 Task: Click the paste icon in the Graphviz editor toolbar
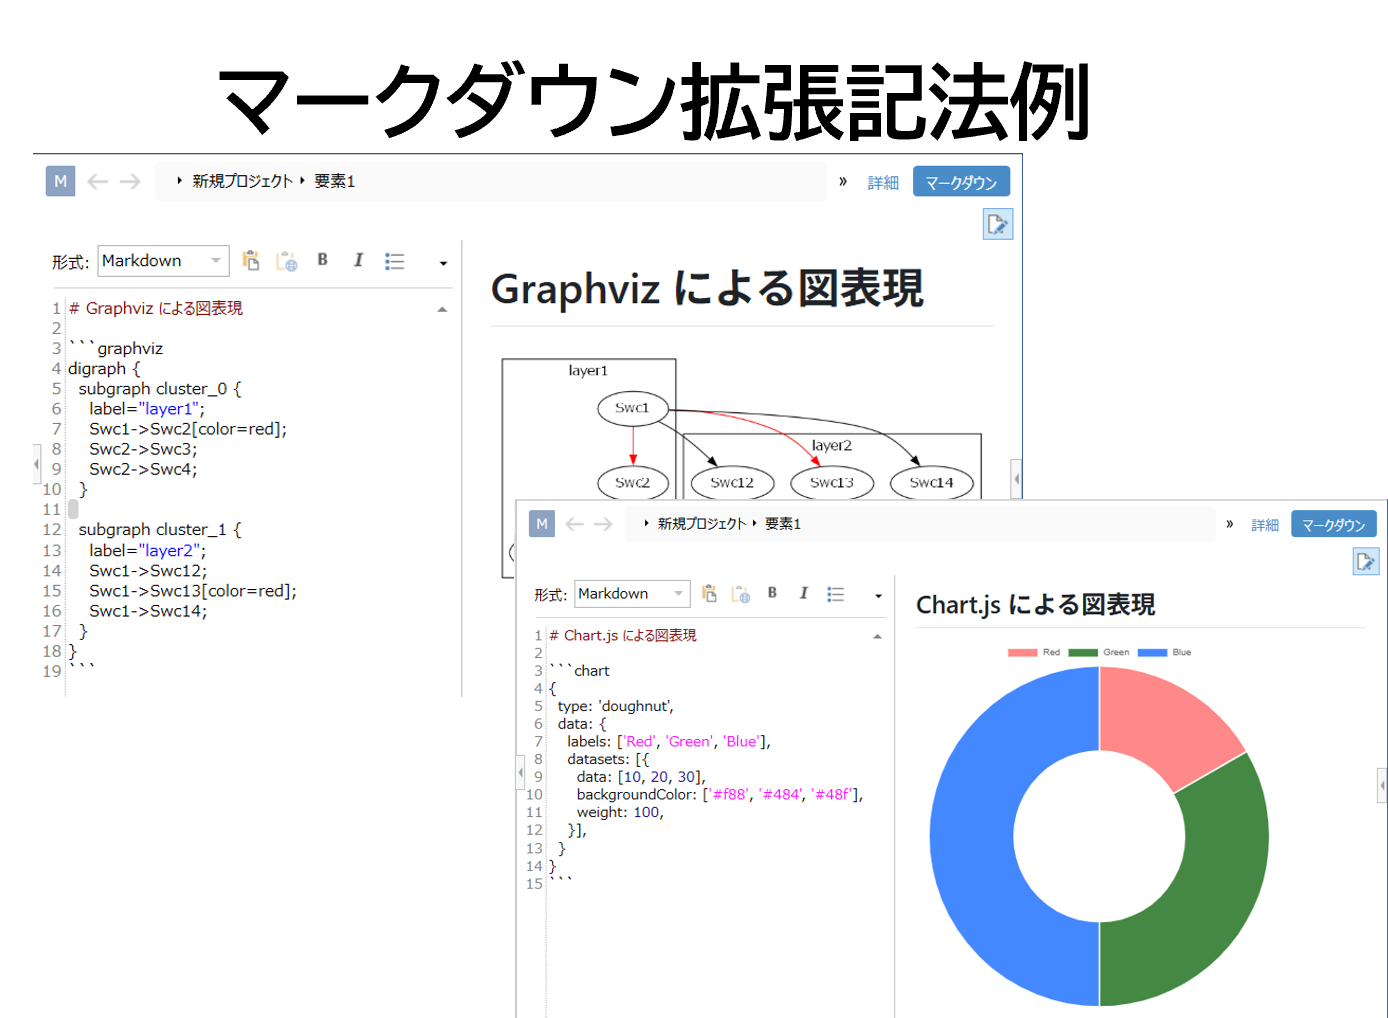click(x=251, y=261)
